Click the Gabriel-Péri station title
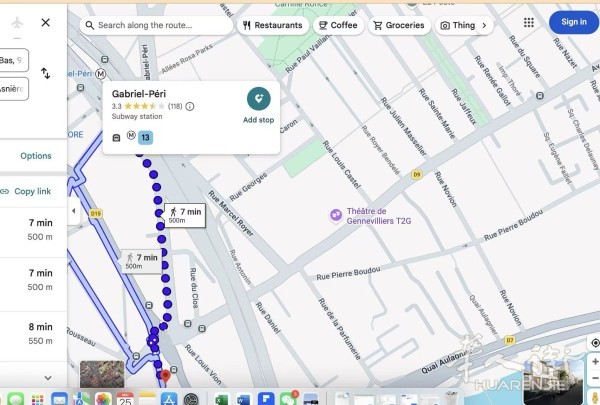Viewport: 600px width, 405px height. pyautogui.click(x=139, y=94)
